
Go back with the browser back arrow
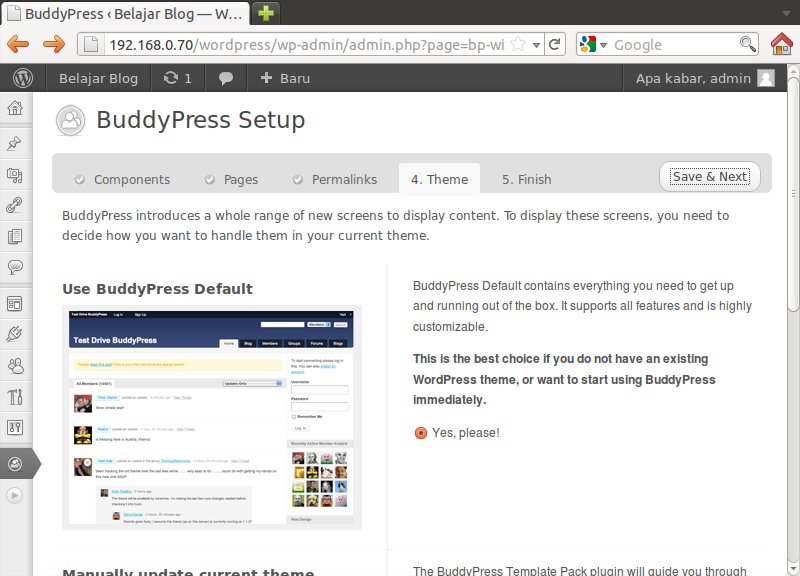(18, 44)
